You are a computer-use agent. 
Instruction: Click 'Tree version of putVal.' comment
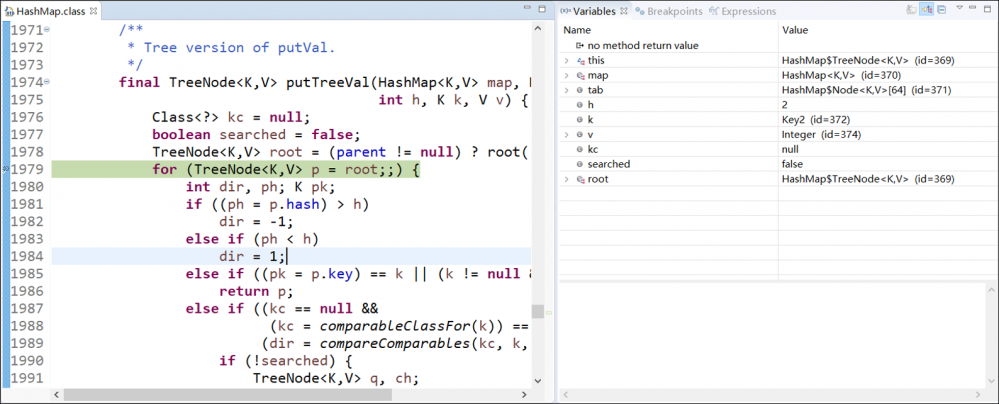point(239,48)
